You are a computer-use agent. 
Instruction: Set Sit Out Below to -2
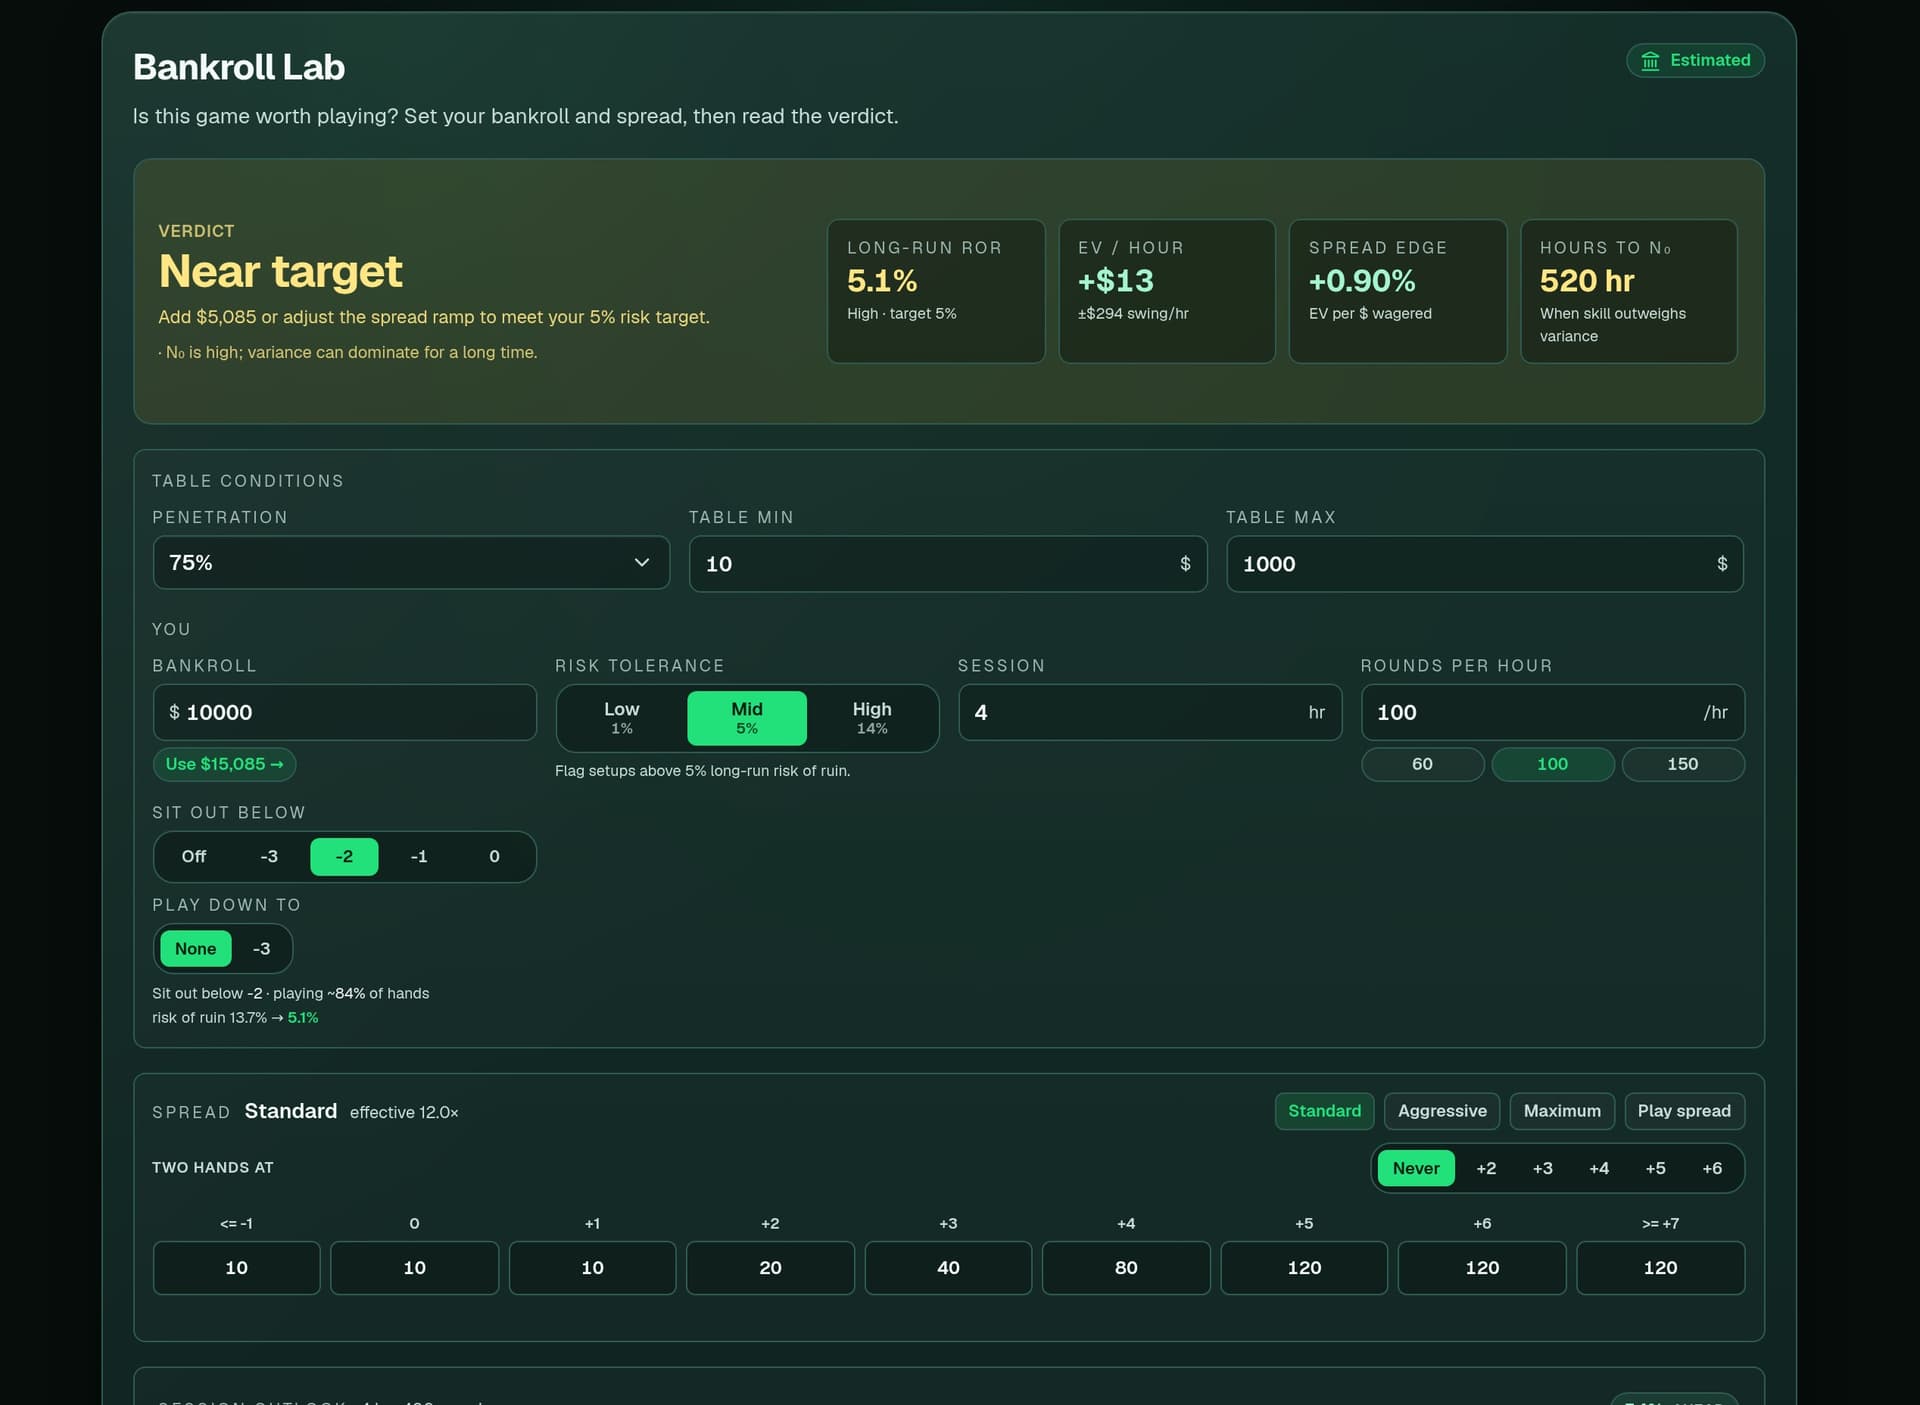coord(344,857)
